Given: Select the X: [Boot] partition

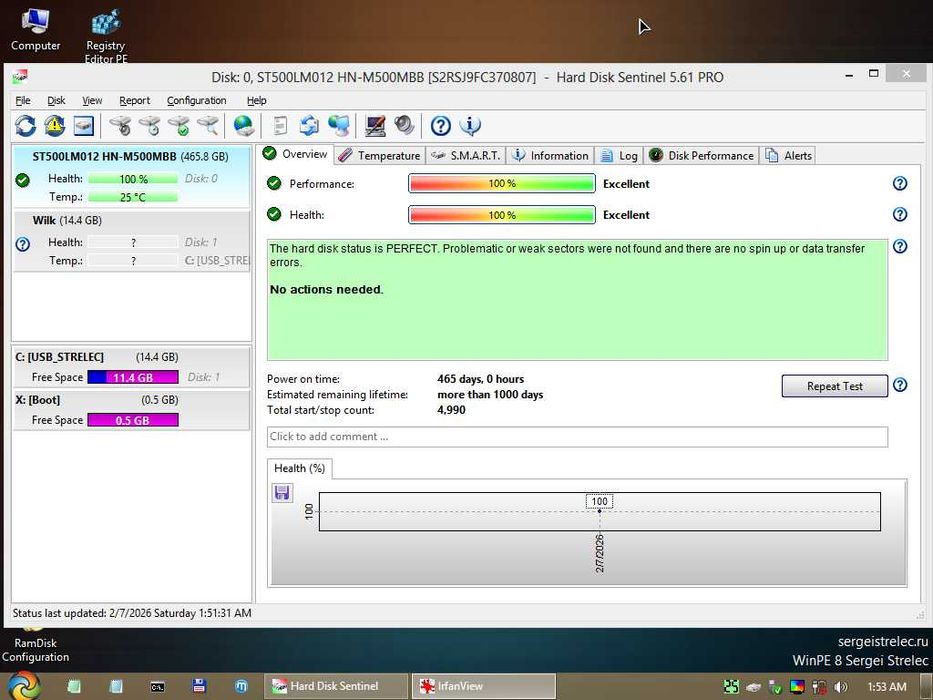Looking at the screenshot, I should pos(131,410).
